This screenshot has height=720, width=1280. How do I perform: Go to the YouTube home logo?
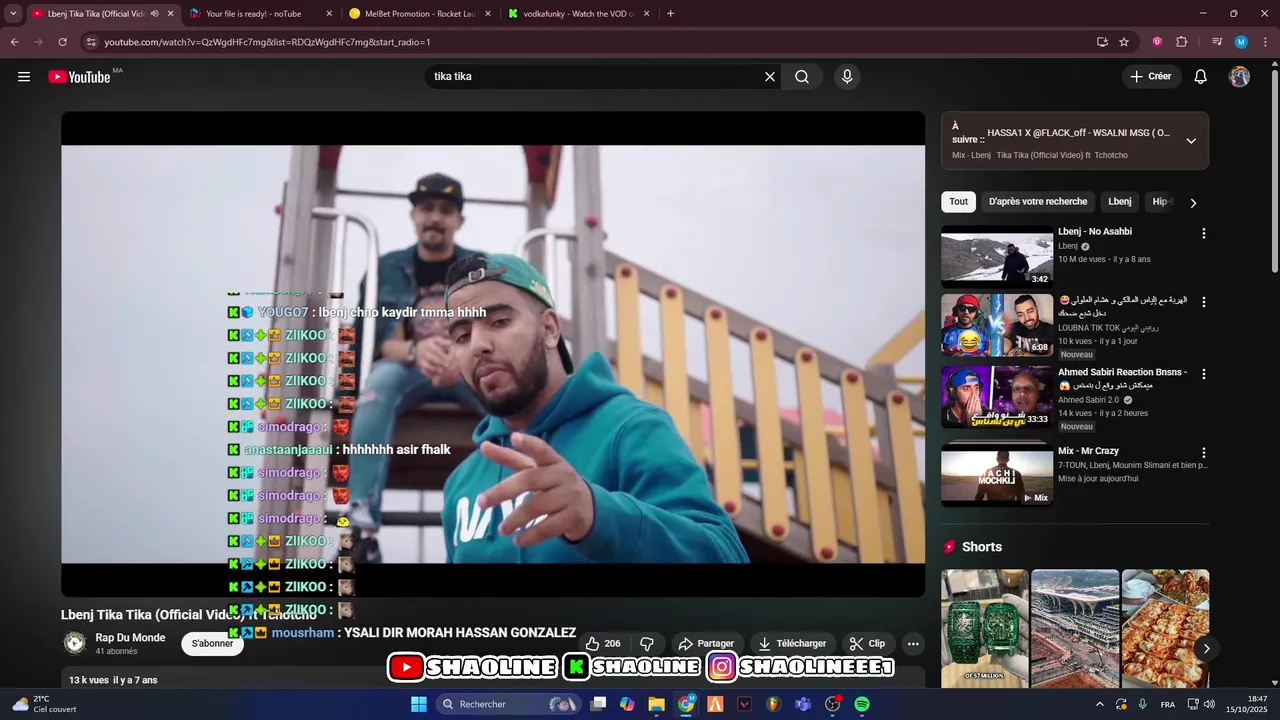(79, 77)
